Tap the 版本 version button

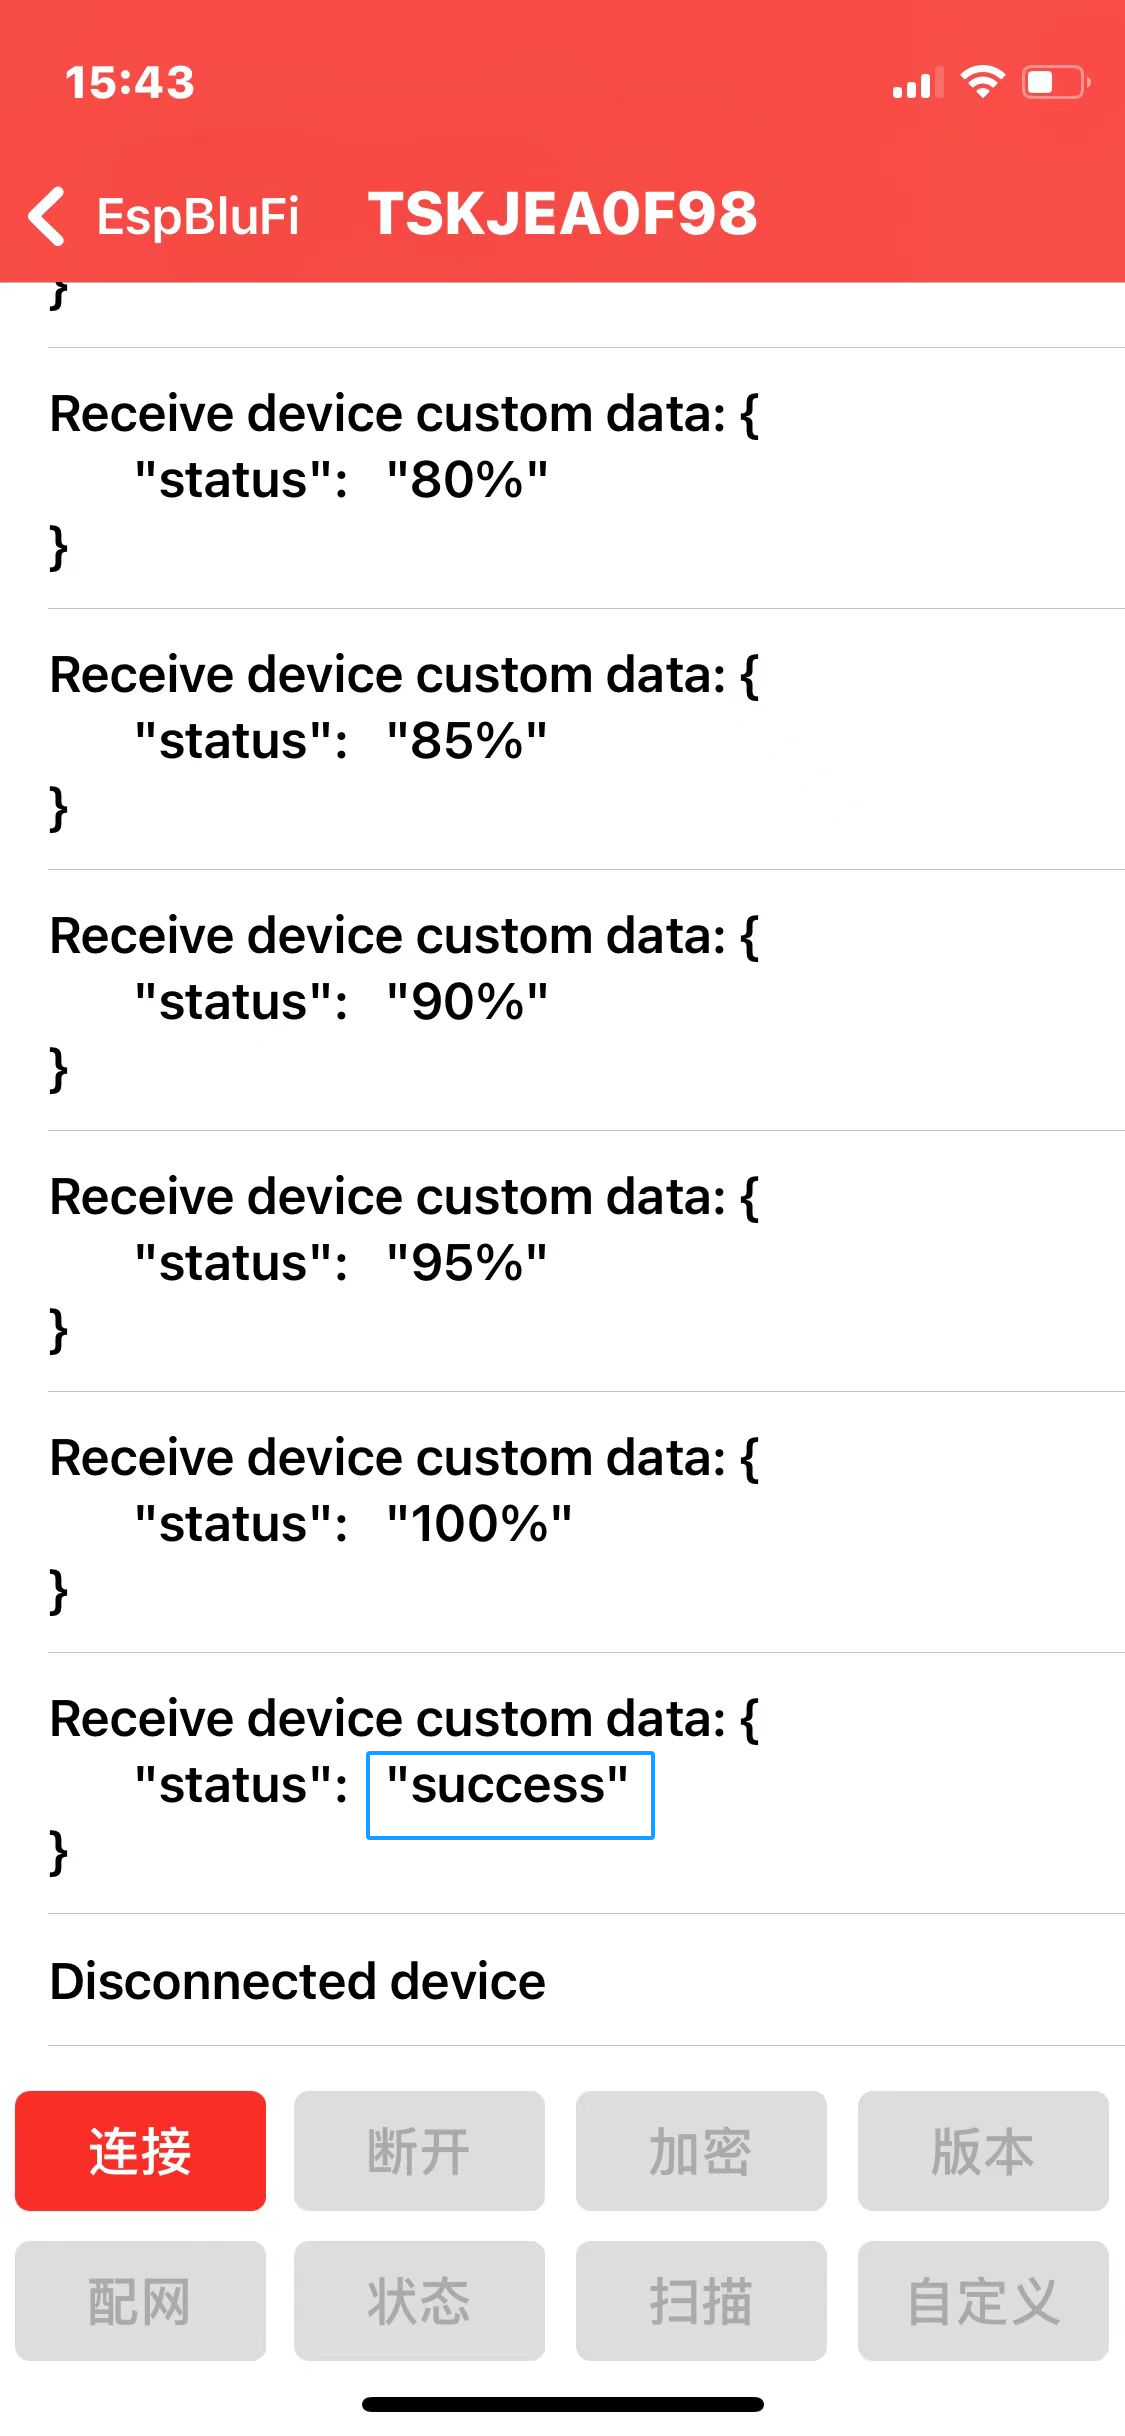[982, 2150]
